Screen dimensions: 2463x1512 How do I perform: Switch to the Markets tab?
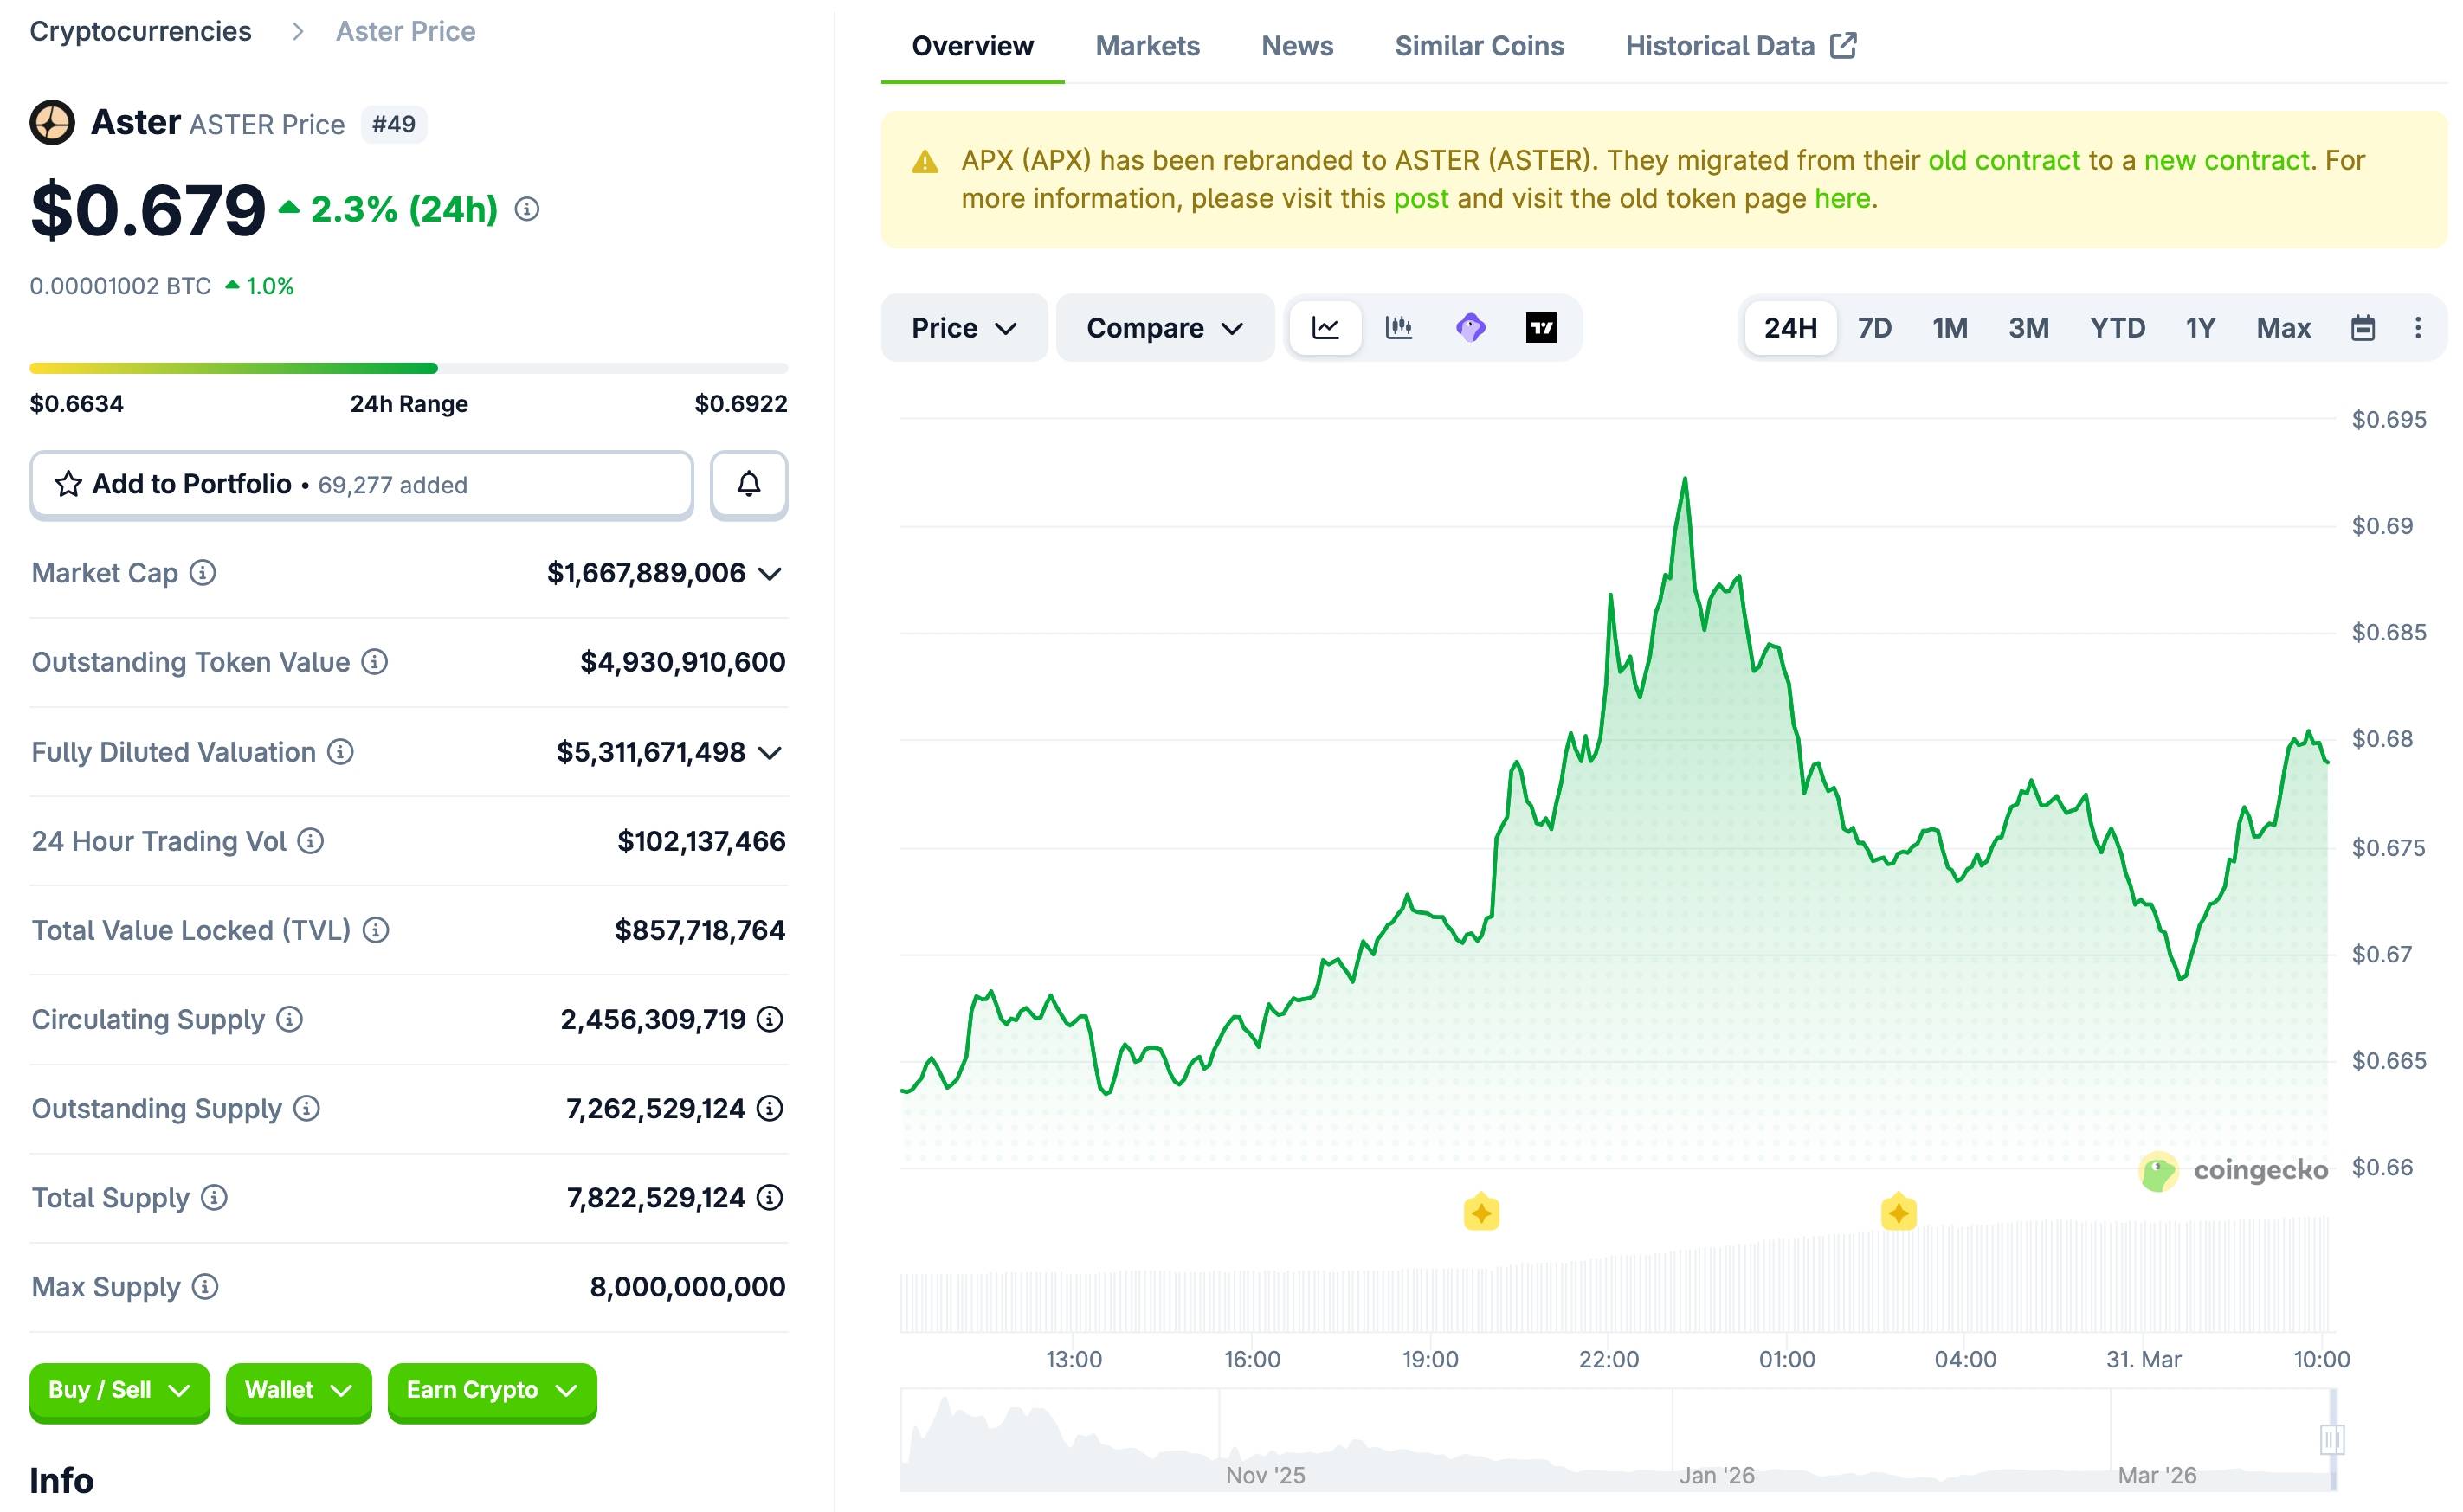1148,46
